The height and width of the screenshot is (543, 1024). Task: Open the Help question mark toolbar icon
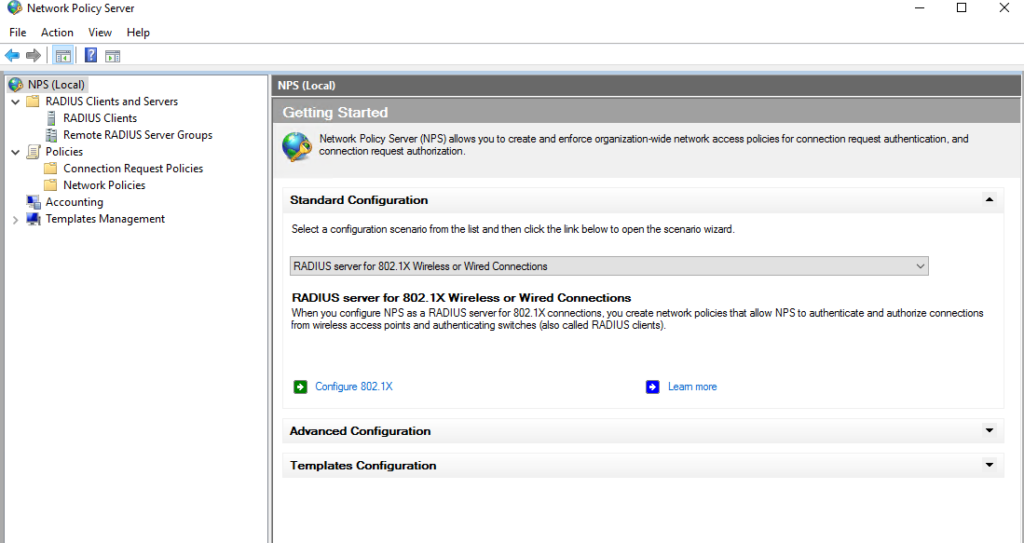(x=91, y=56)
